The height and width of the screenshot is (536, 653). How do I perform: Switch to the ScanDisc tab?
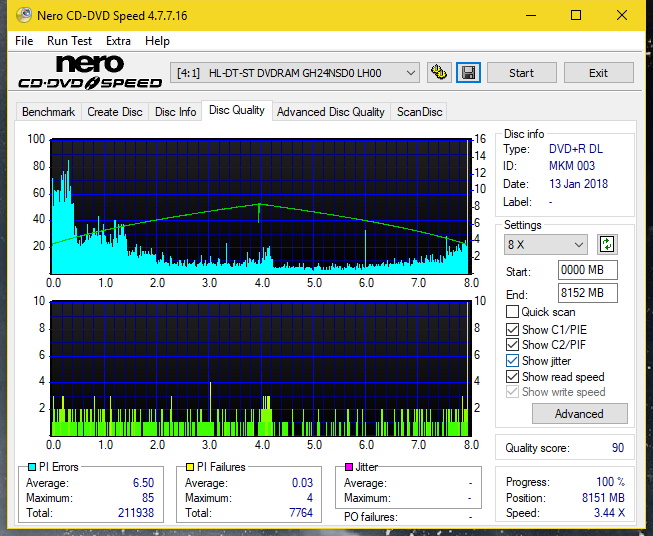point(419,112)
